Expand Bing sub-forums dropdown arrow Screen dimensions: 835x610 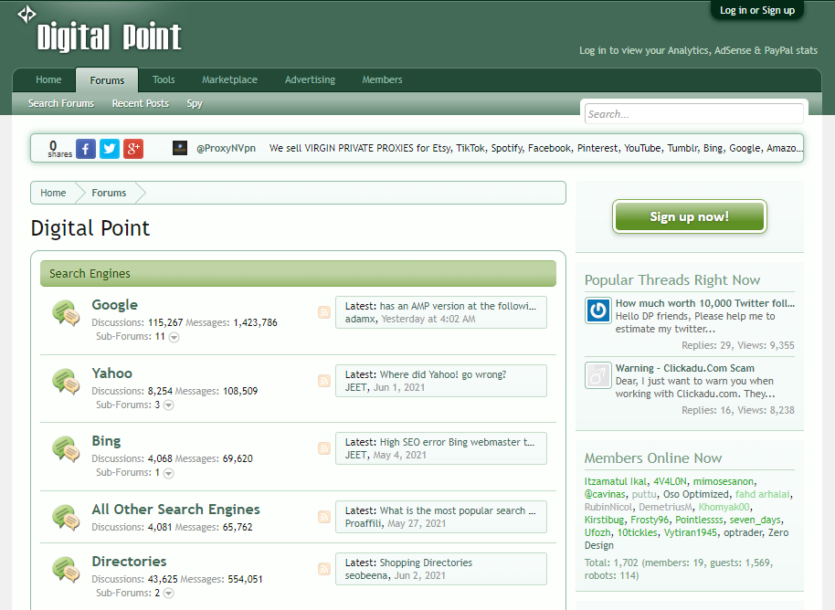click(168, 473)
